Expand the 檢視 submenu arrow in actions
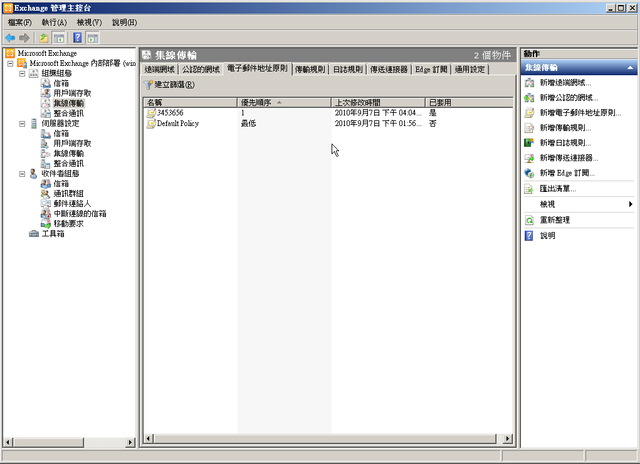Viewport: 640px width, 464px height. [631, 204]
